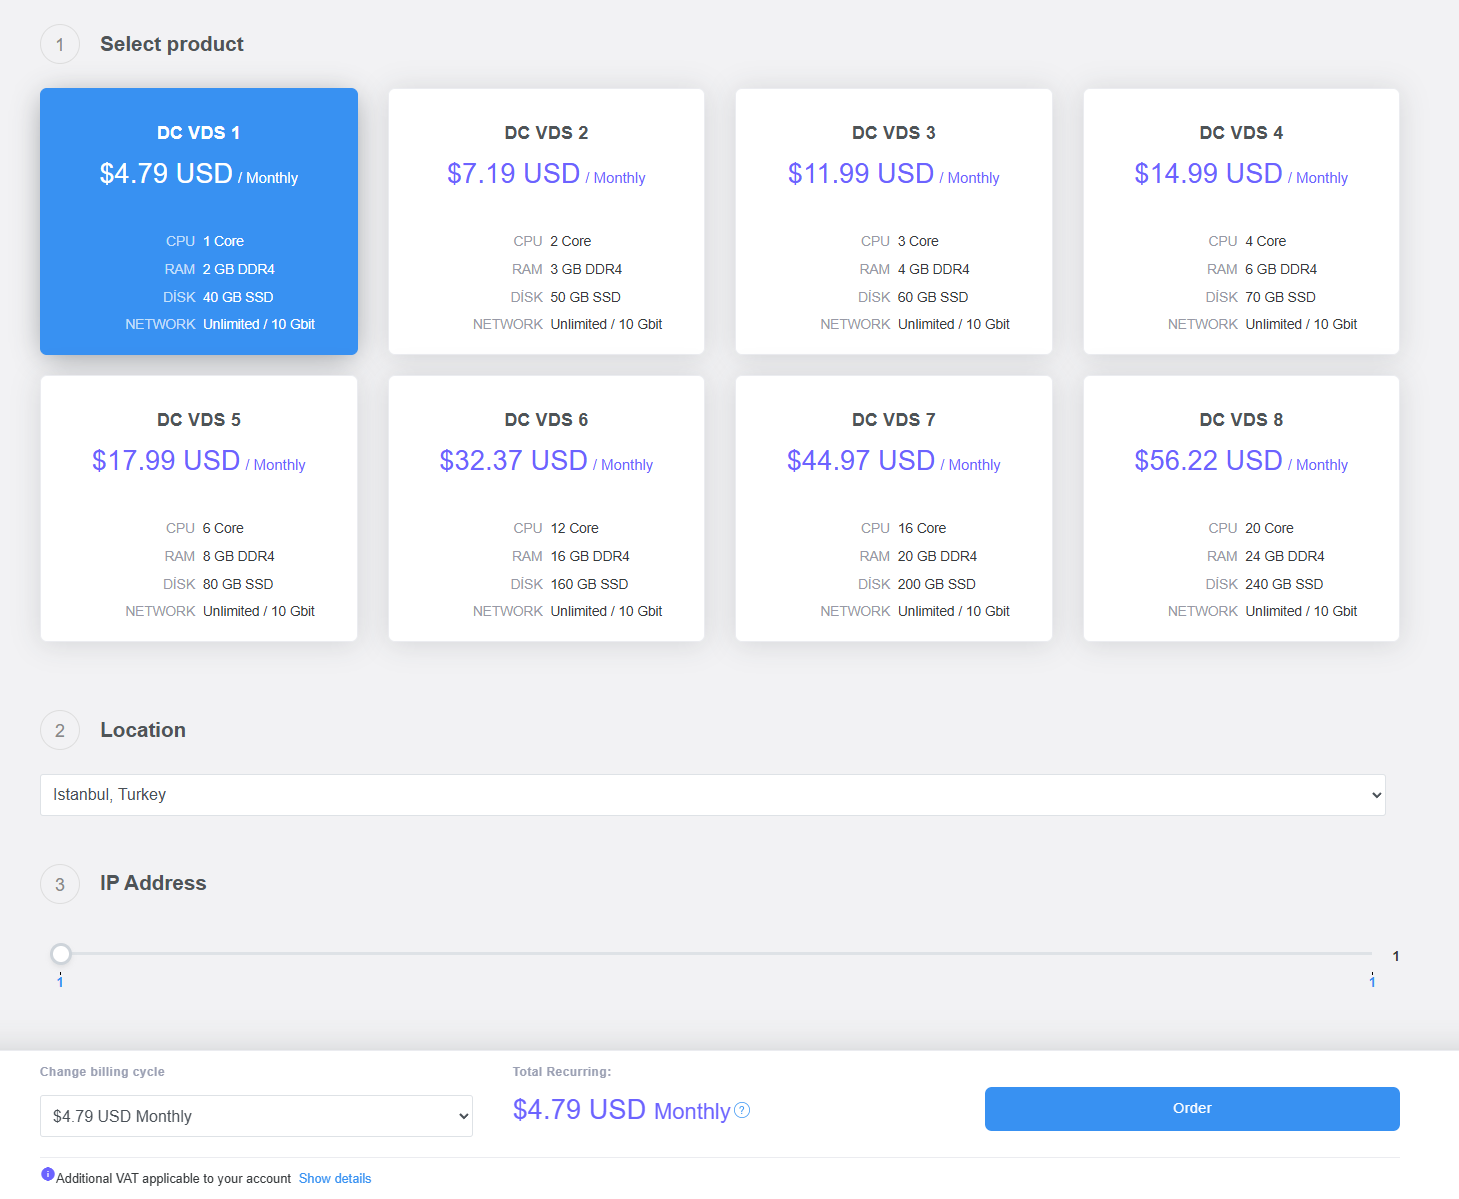
Task: Pick the DC VDS 3 product card
Action: 893,221
